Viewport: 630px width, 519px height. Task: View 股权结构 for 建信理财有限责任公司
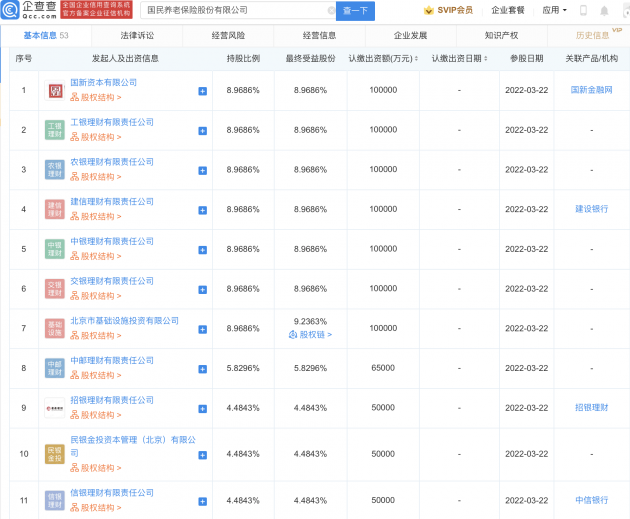click(x=96, y=217)
